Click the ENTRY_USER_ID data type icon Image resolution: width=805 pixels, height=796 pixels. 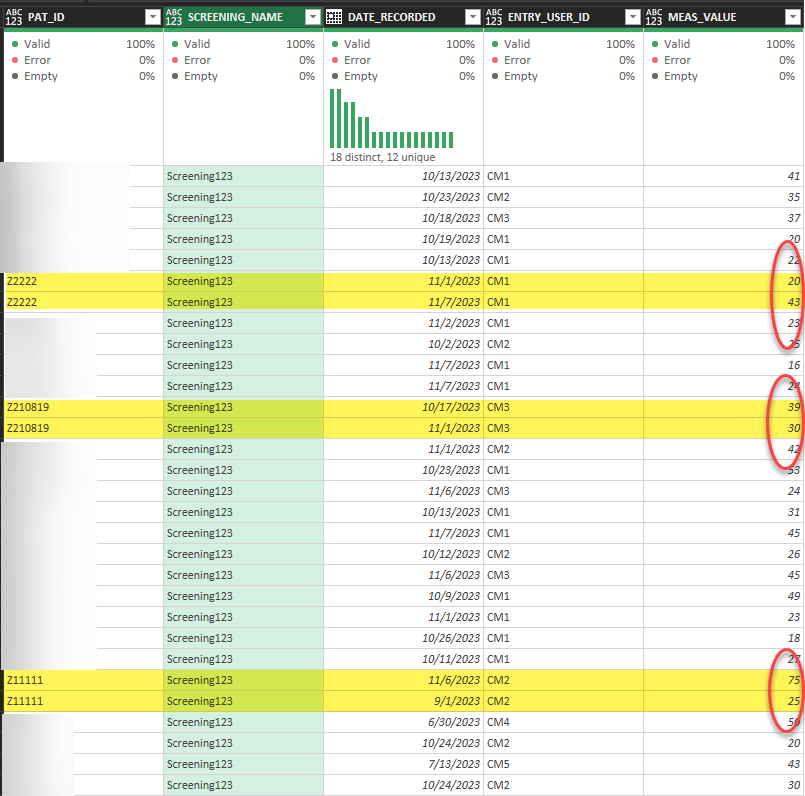494,17
